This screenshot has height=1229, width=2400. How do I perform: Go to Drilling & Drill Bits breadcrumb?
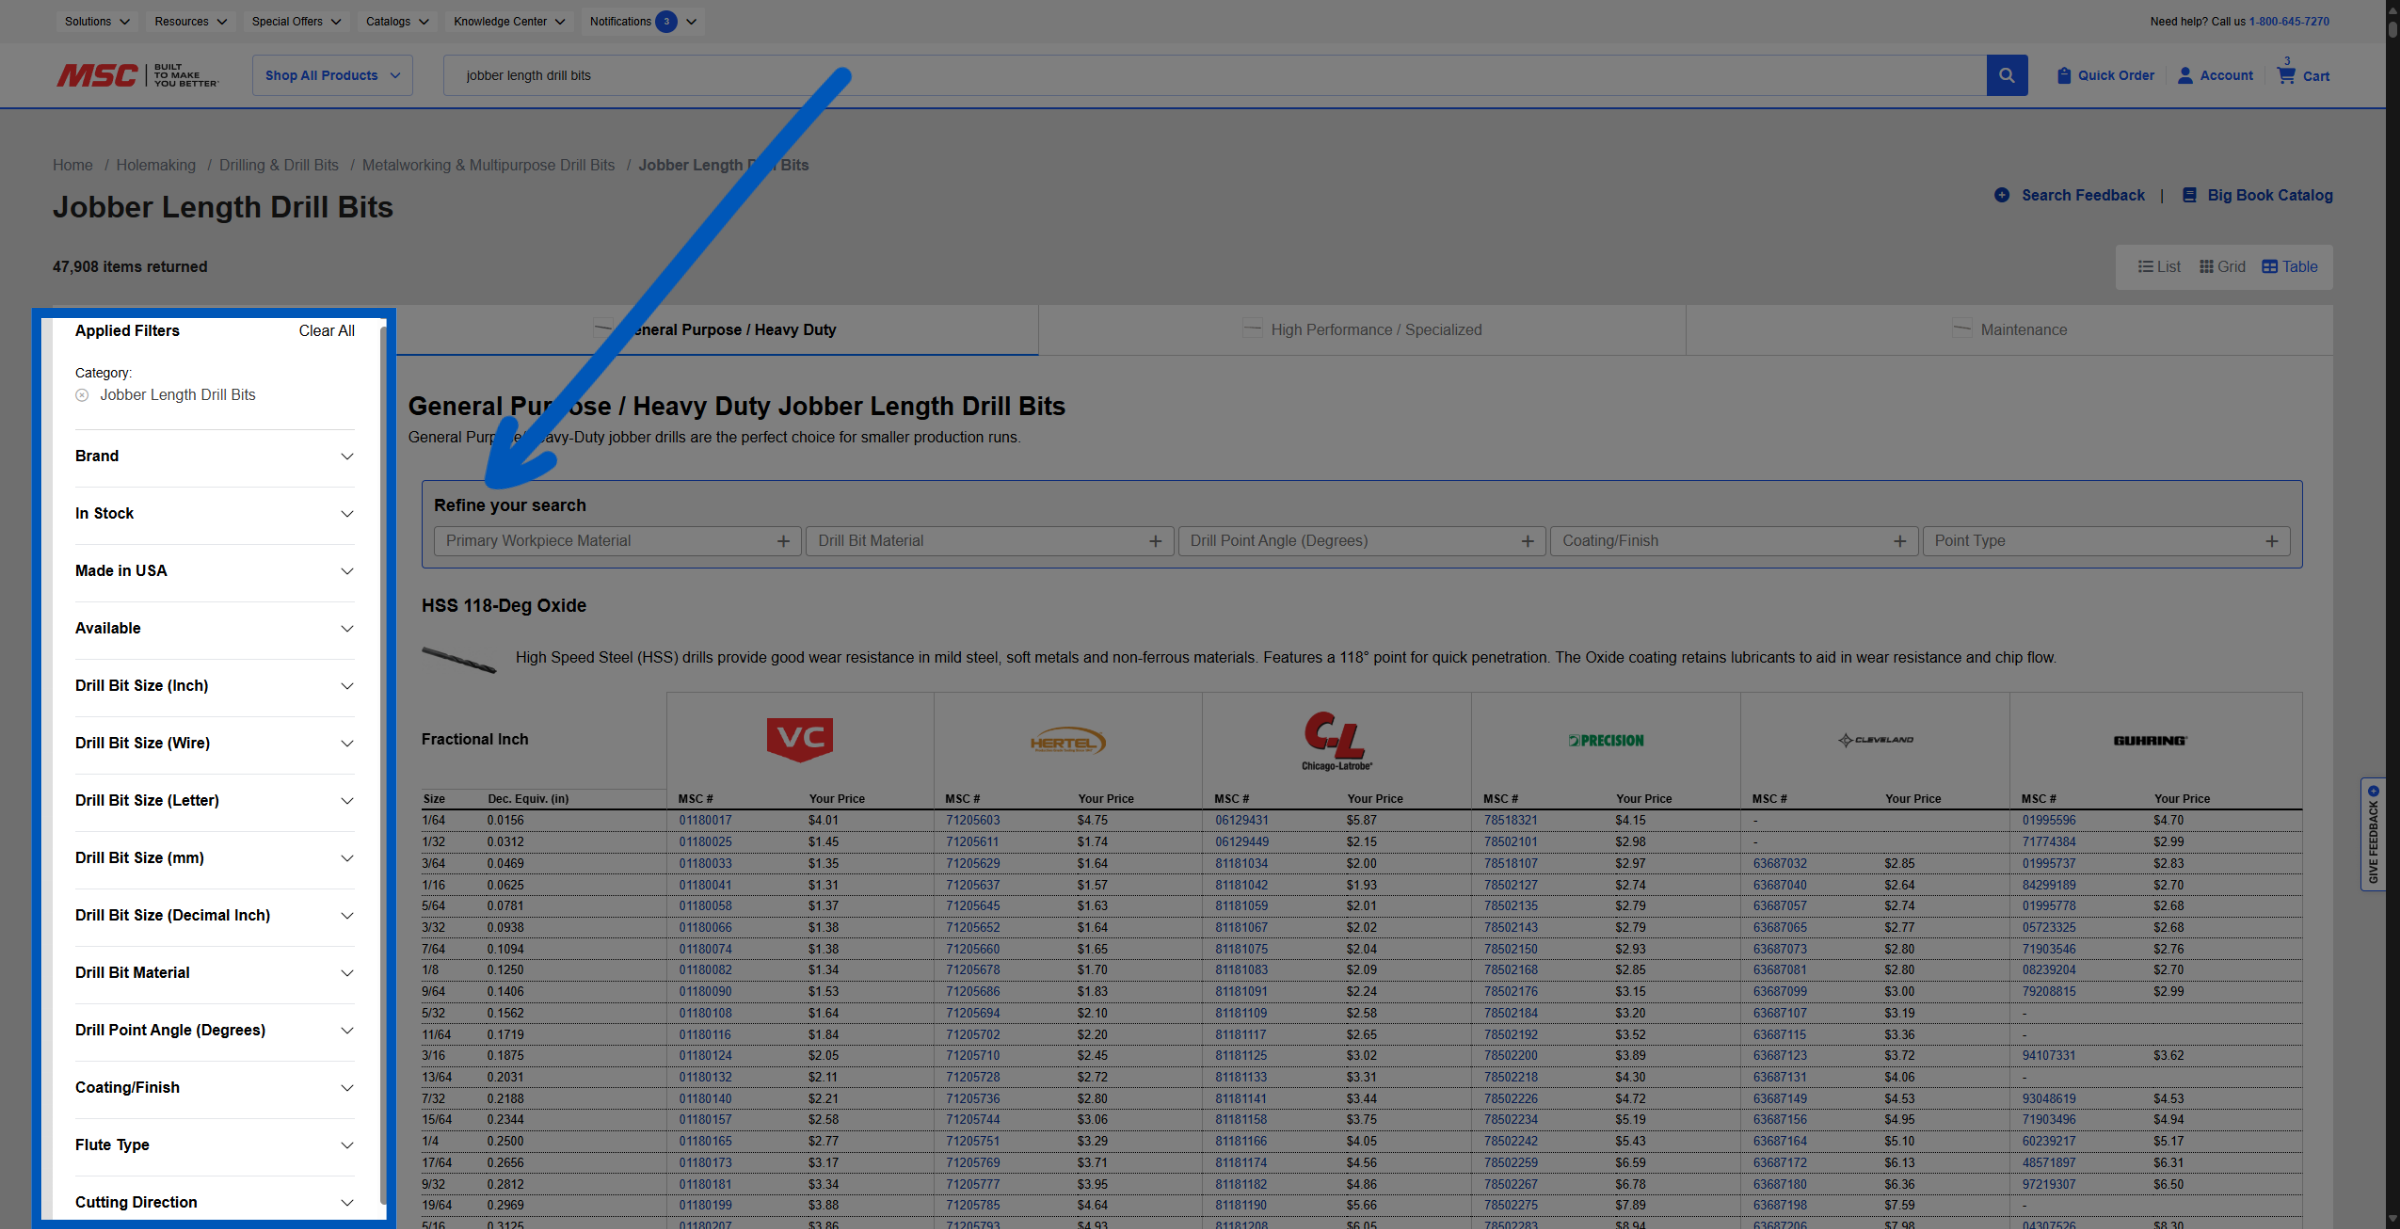tap(279, 165)
